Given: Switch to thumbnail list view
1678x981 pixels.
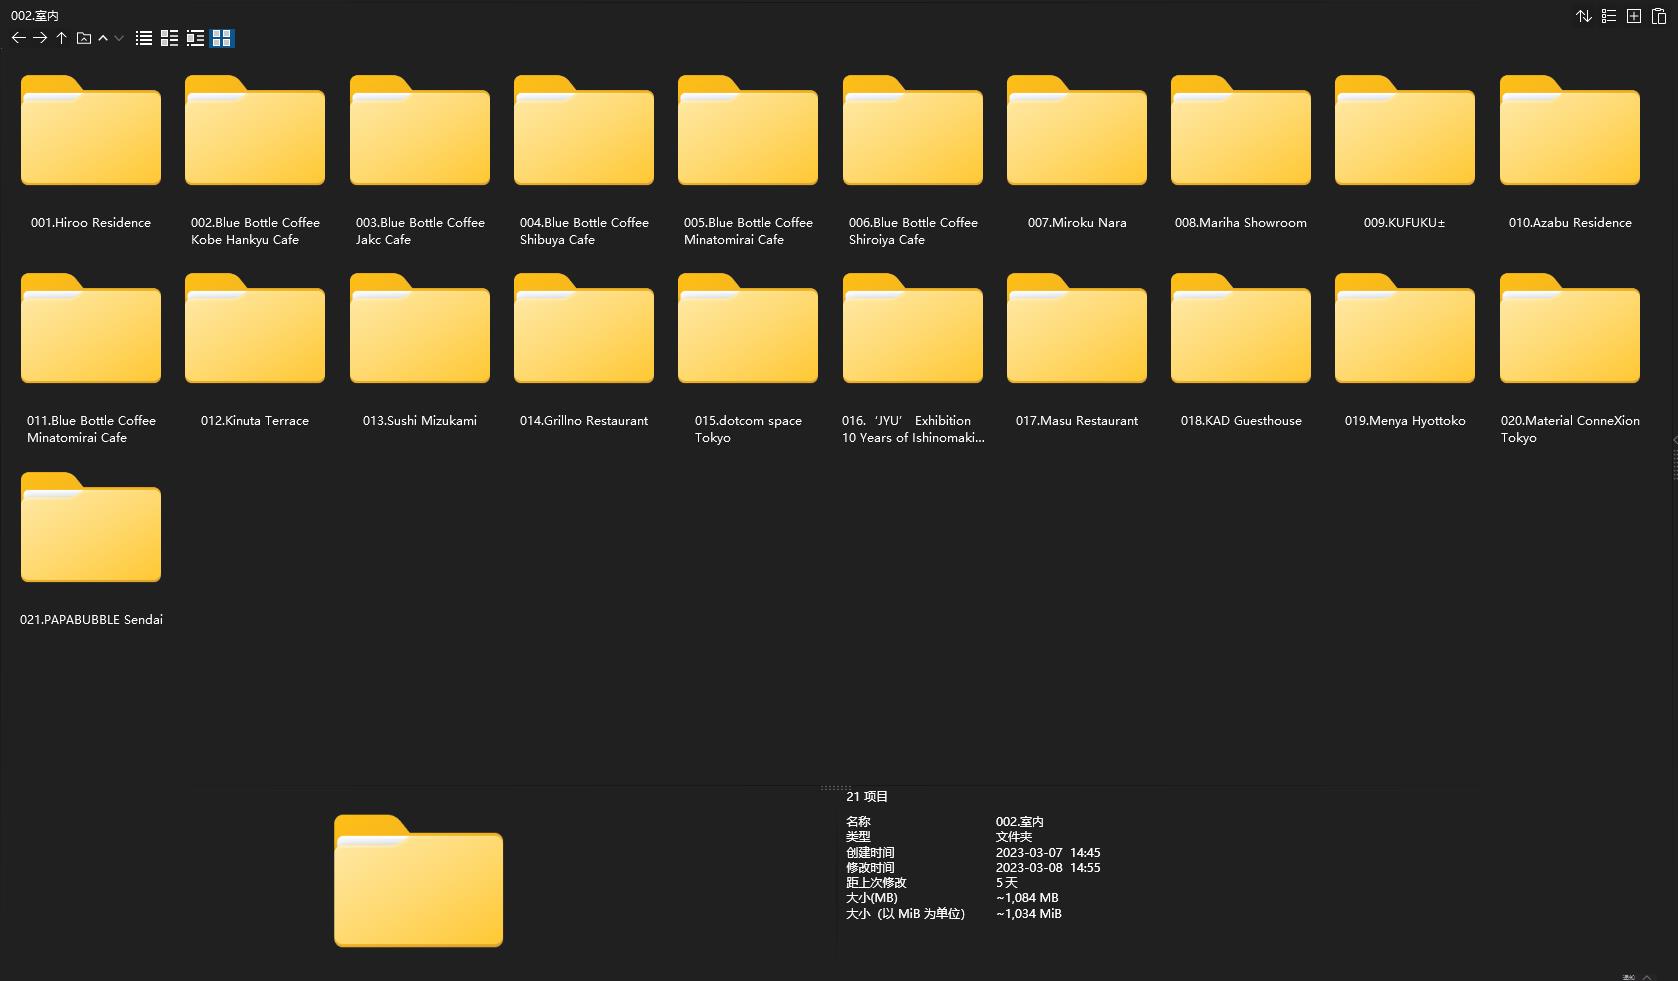Looking at the screenshot, I should tap(169, 38).
